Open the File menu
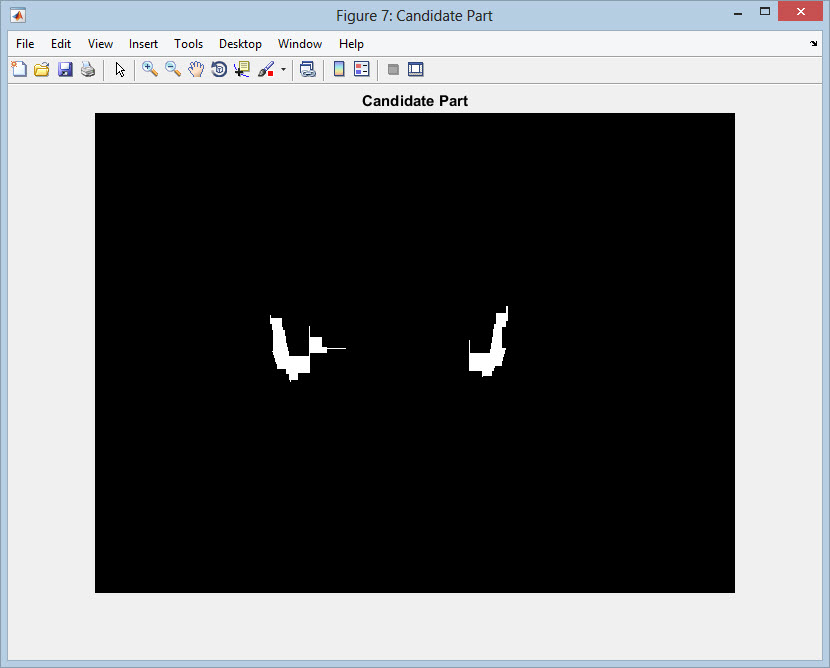This screenshot has width=830, height=668. pyautogui.click(x=25, y=44)
